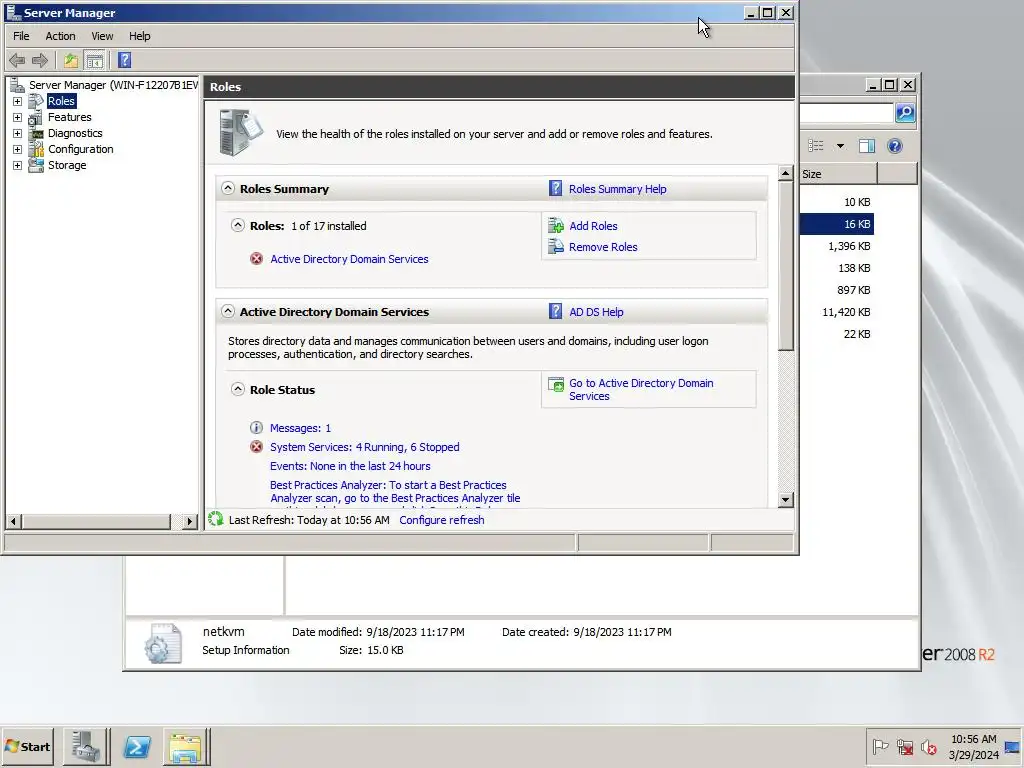Viewport: 1024px width, 768px height.
Task: Click the Go to Active Directory Domain Services icon
Action: pyautogui.click(x=556, y=385)
